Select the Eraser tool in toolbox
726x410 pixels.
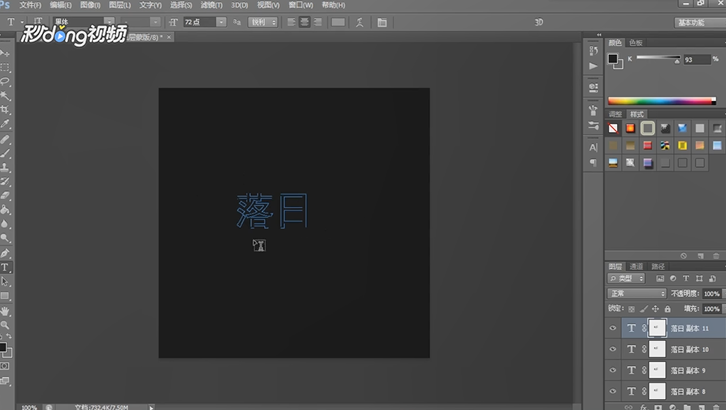5,195
